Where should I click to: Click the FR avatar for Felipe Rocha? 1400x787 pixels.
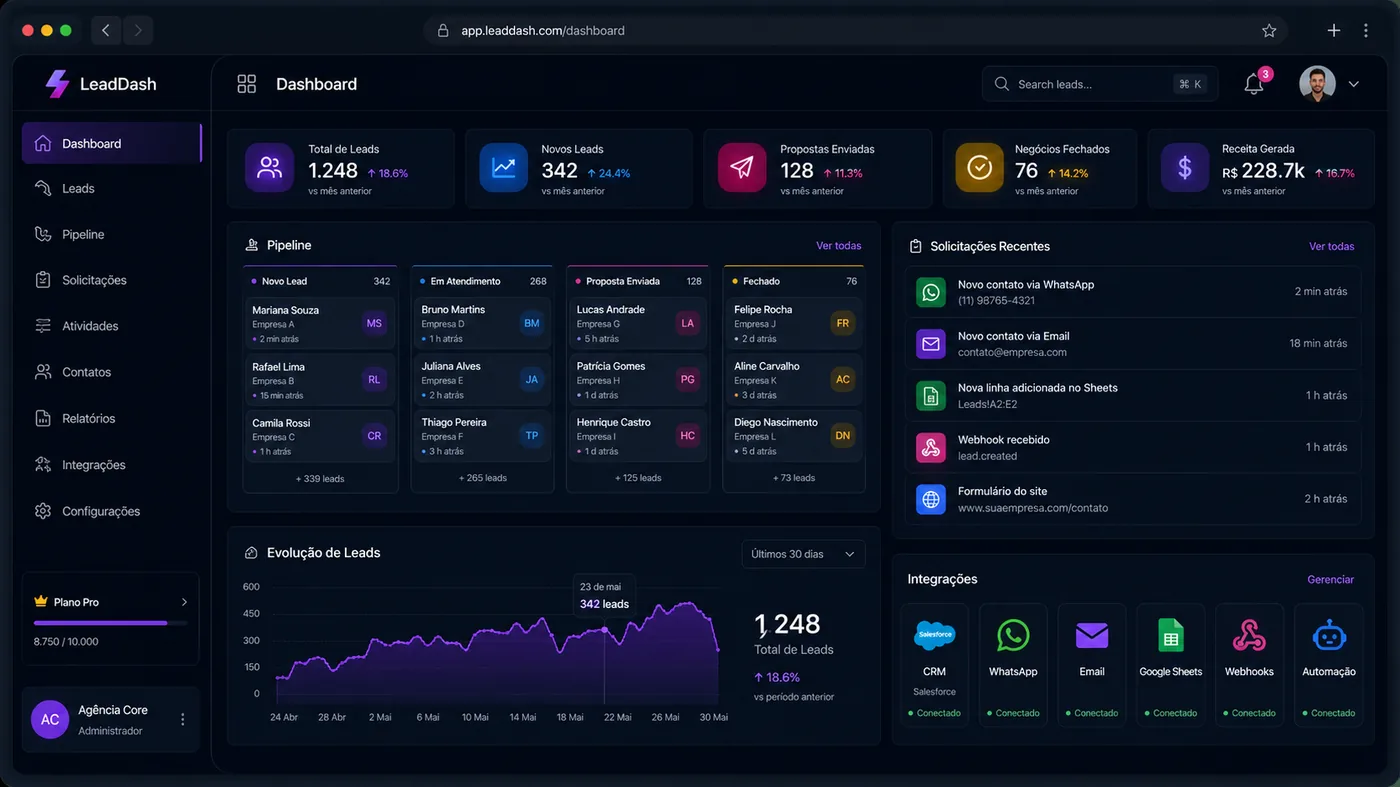(843, 323)
